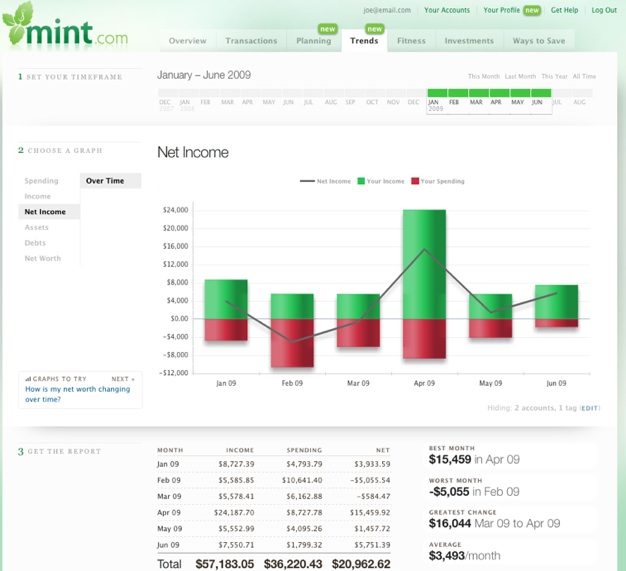Select the Investments tab
Screen dimensions: 626x571
[x=469, y=41]
